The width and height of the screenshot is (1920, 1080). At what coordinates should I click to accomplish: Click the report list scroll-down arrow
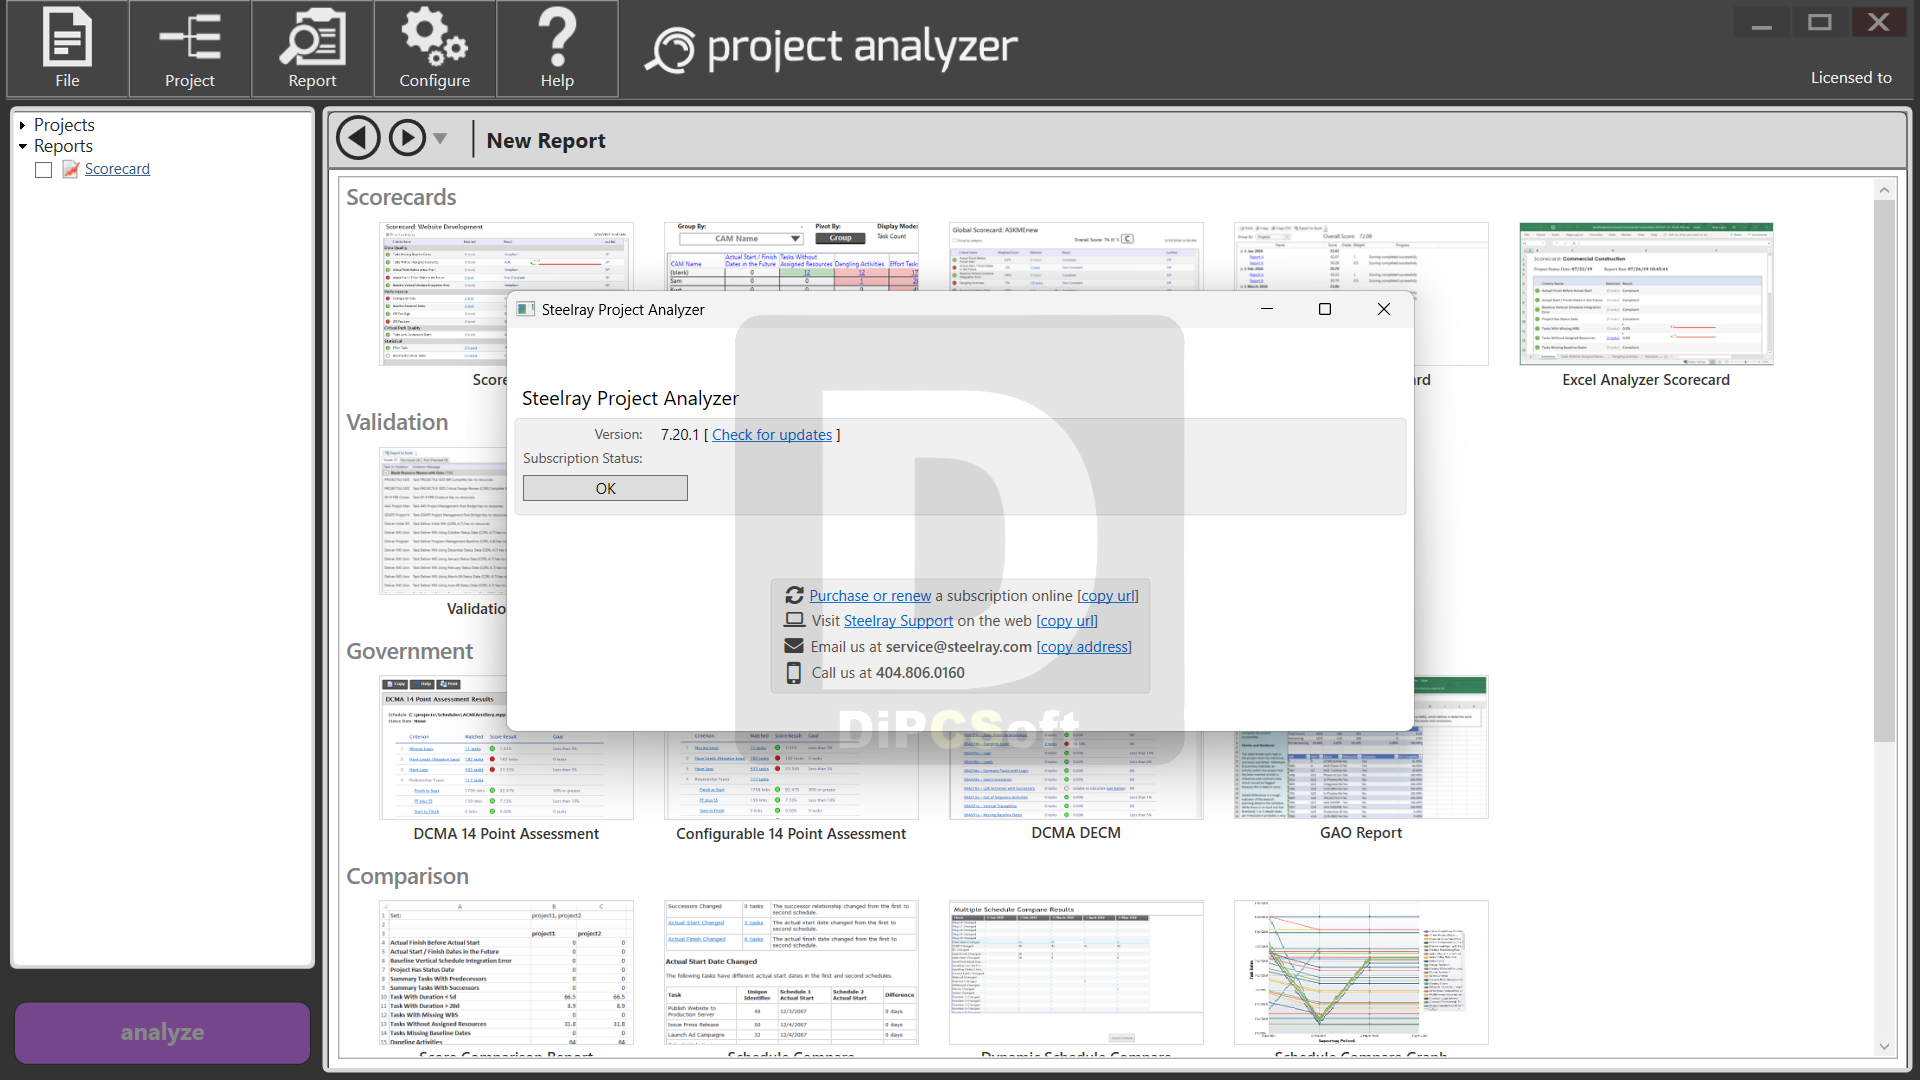point(1884,1046)
